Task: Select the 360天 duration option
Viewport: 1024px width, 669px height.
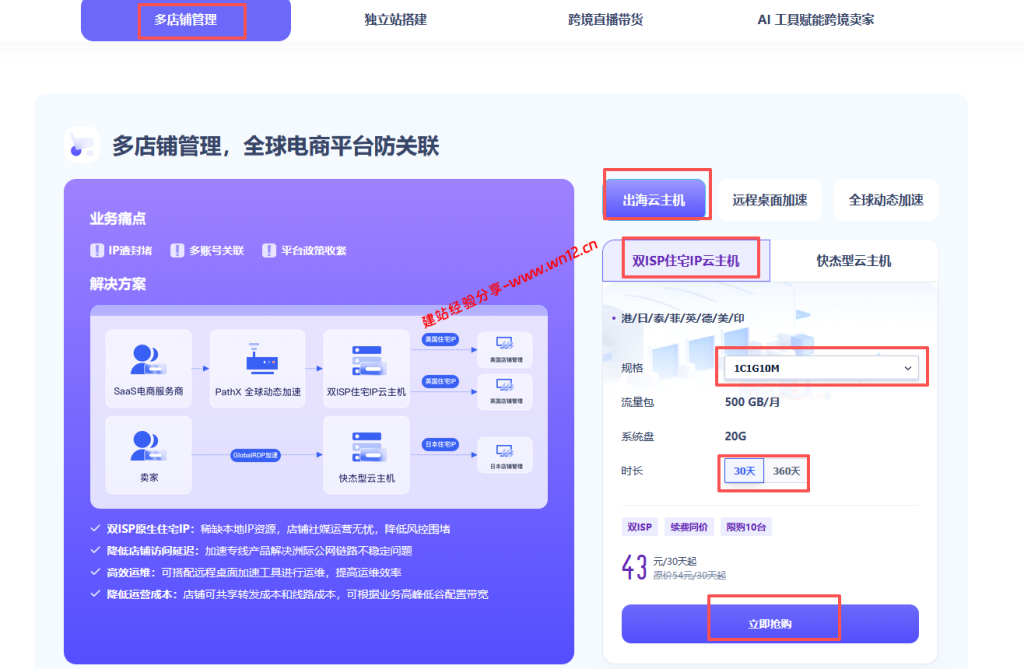Action: [x=786, y=471]
